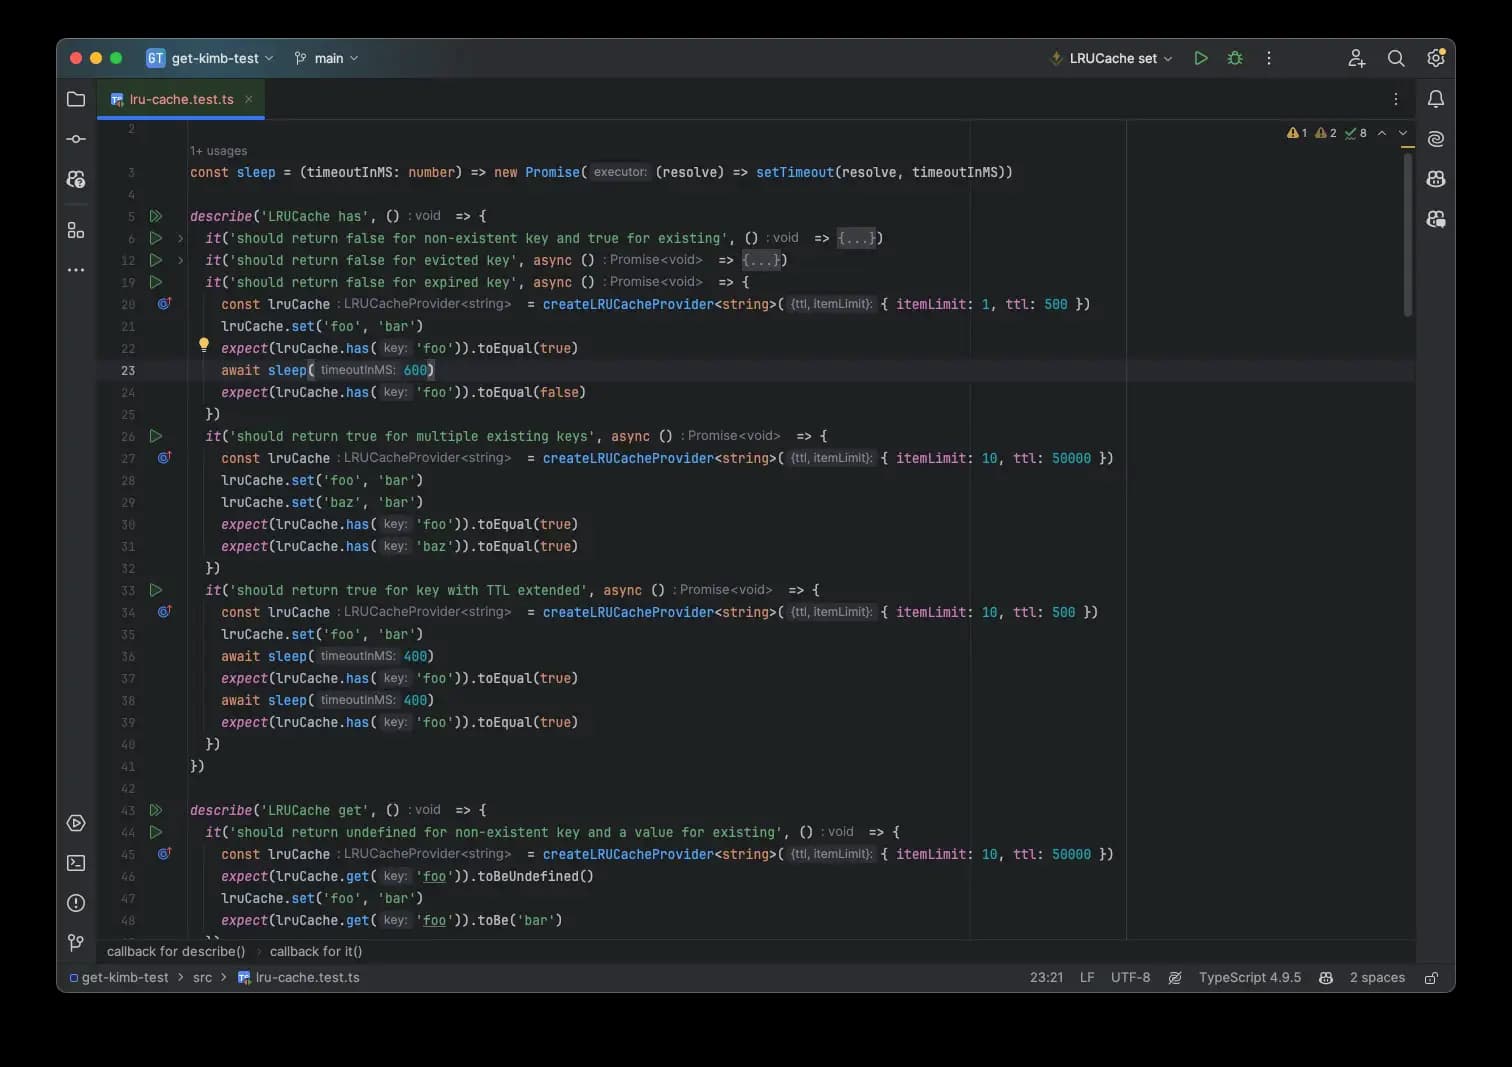This screenshot has height=1067, width=1512.
Task: Change 2 spaces indentation setting
Action: coord(1377,978)
